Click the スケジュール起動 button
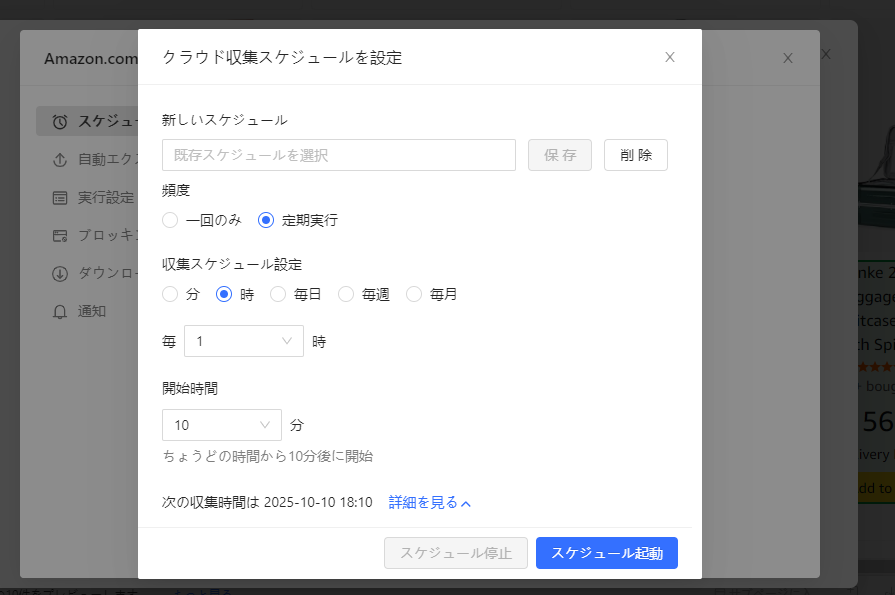 (606, 553)
